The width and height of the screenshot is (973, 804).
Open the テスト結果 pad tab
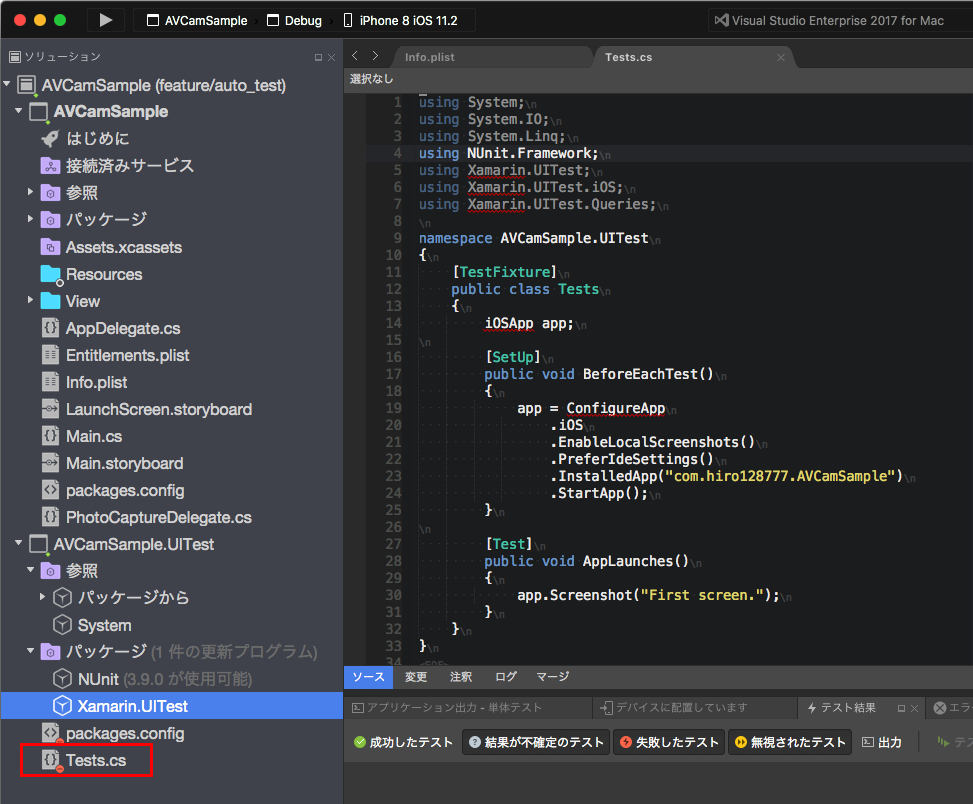[841, 708]
